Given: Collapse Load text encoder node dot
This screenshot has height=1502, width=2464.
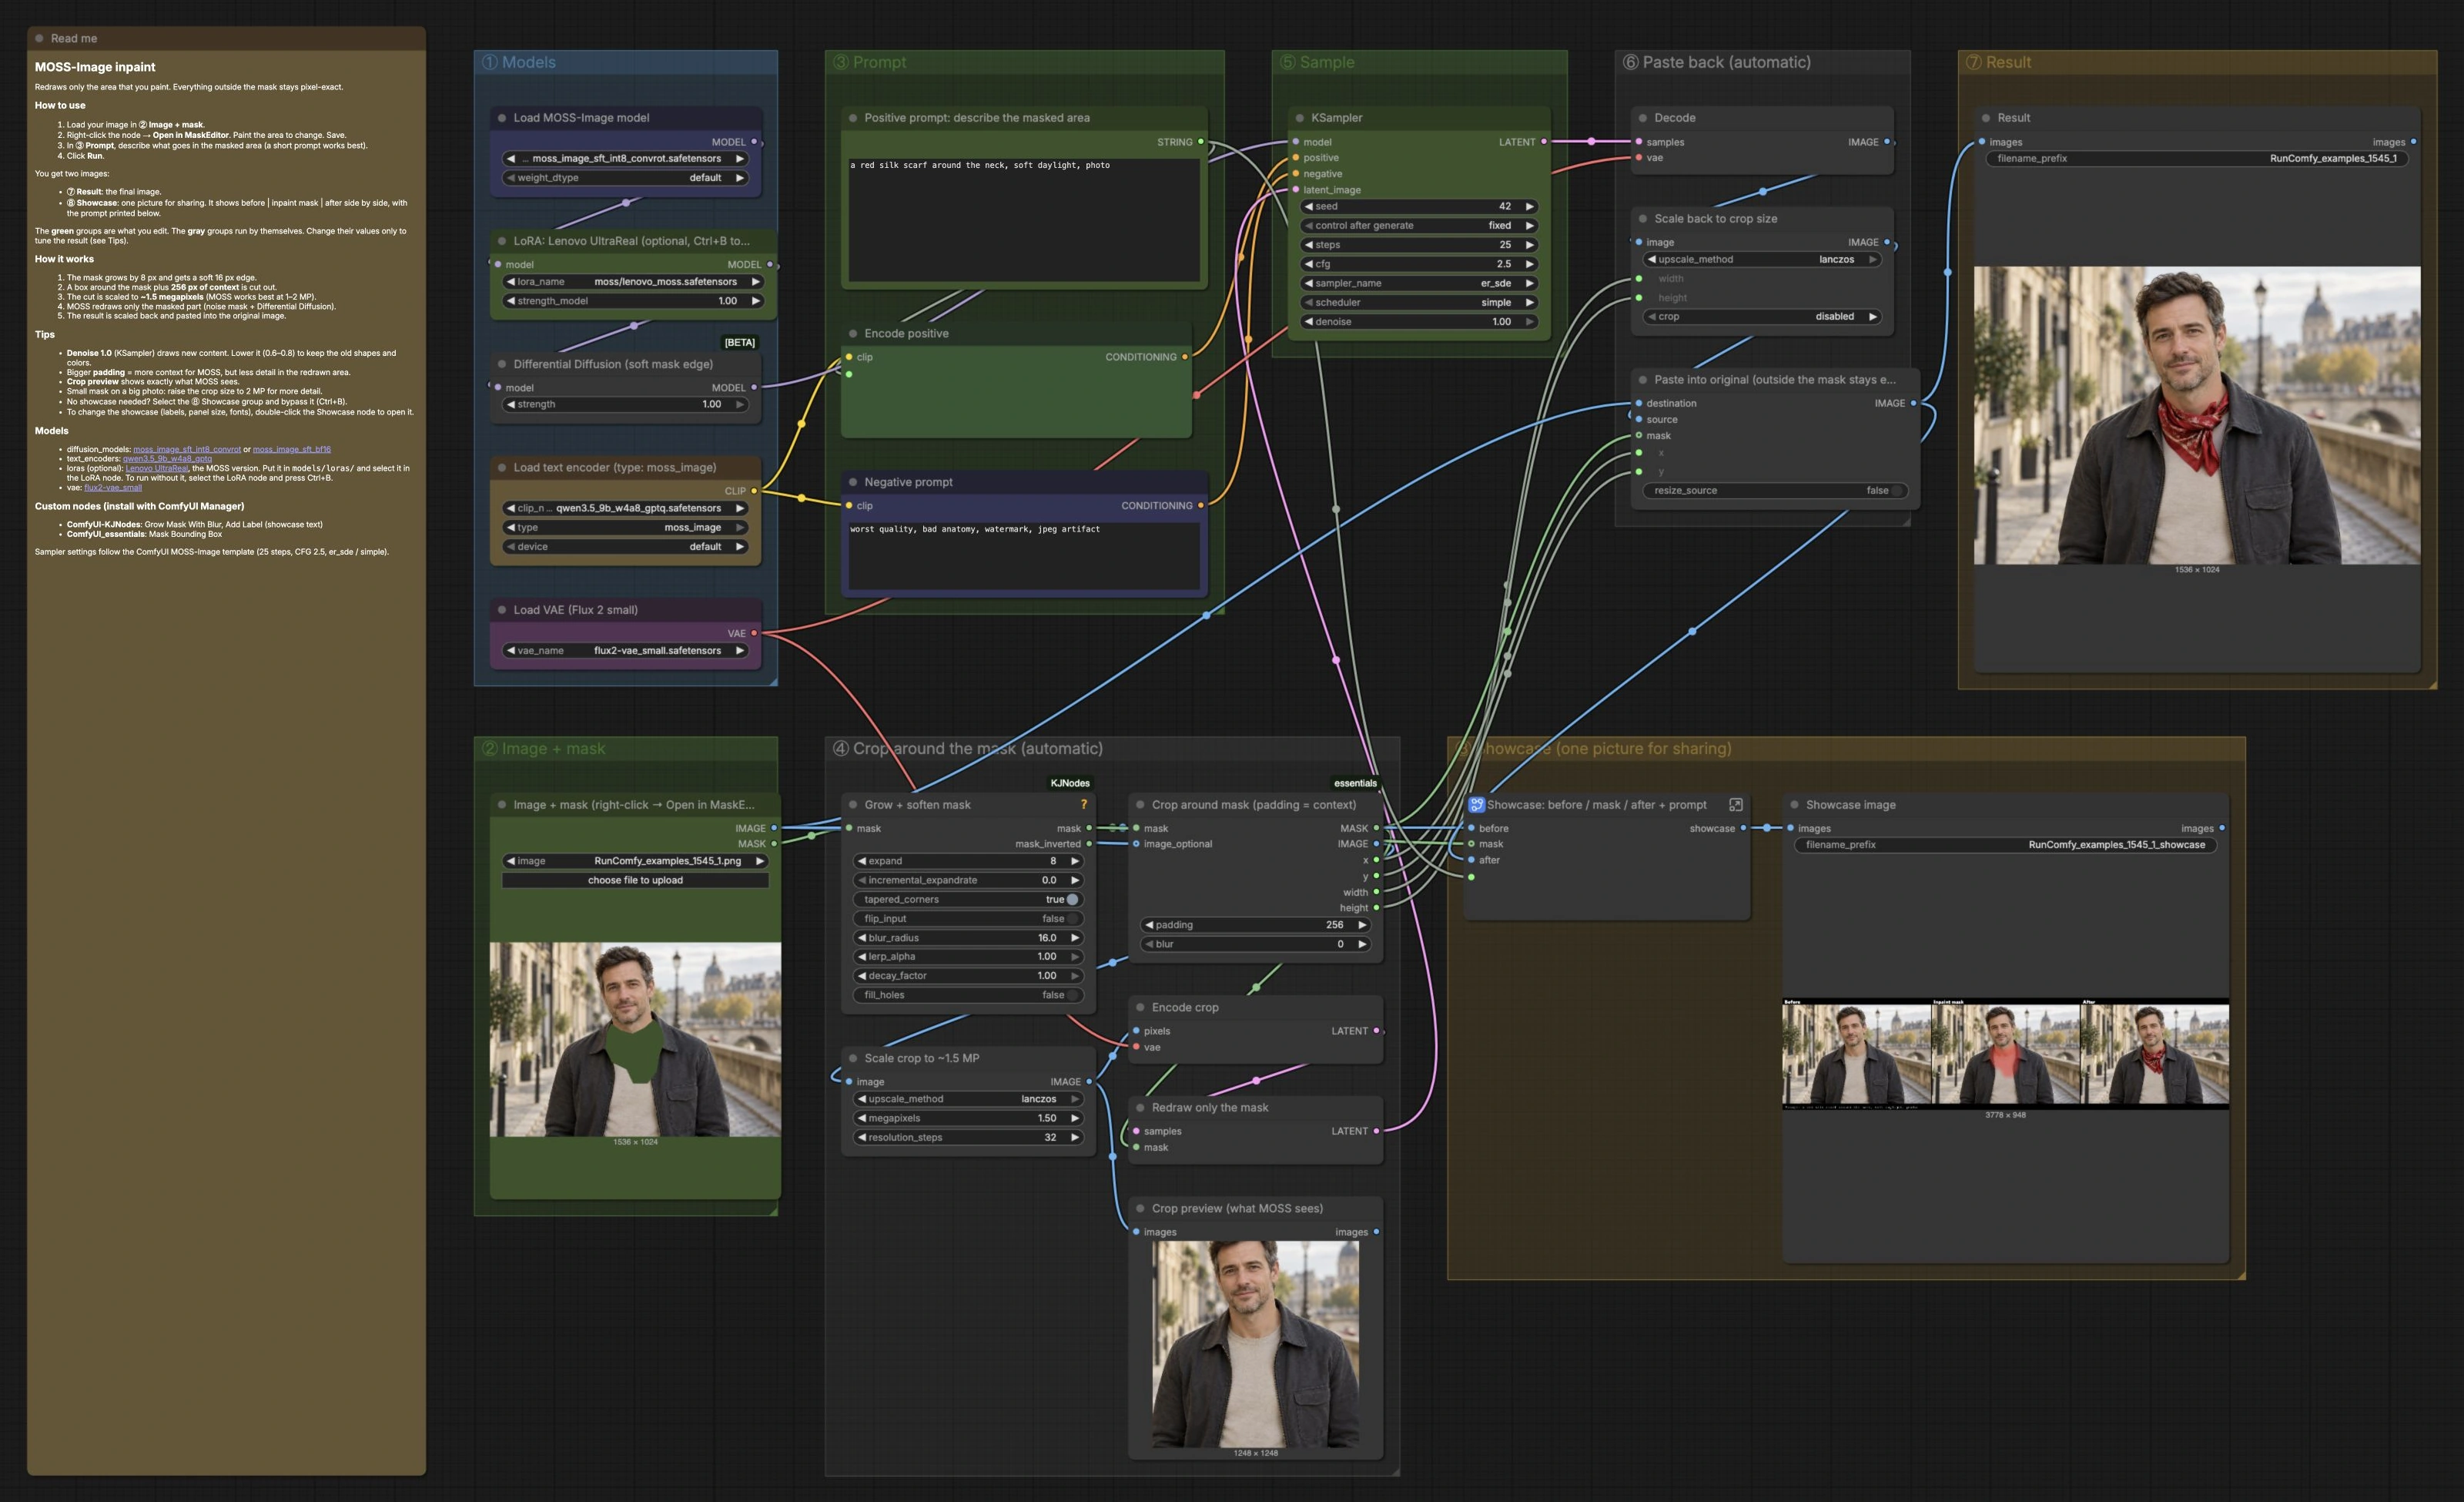Looking at the screenshot, I should point(501,467).
